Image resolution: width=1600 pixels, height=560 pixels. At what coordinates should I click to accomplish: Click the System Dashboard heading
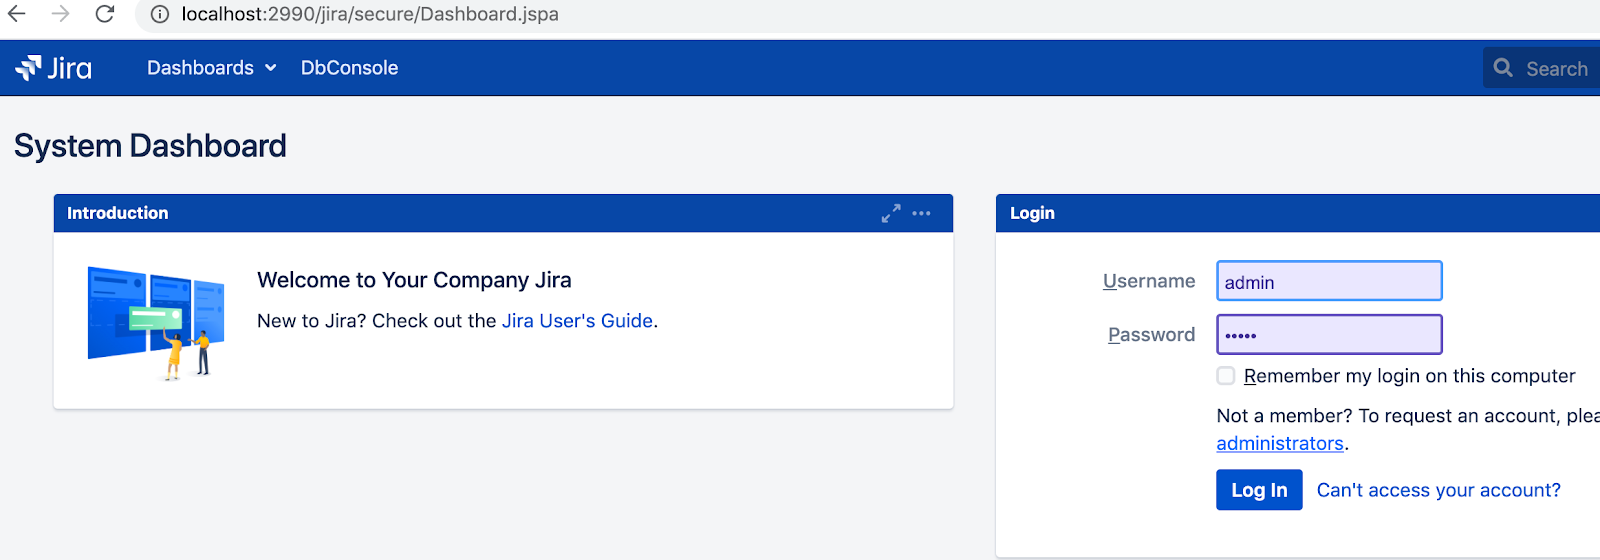click(150, 146)
